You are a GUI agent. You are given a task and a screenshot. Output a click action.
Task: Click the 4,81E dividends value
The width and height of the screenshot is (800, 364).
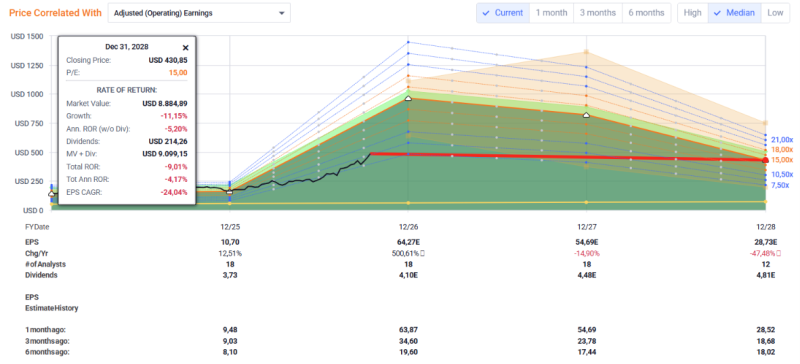765,275
